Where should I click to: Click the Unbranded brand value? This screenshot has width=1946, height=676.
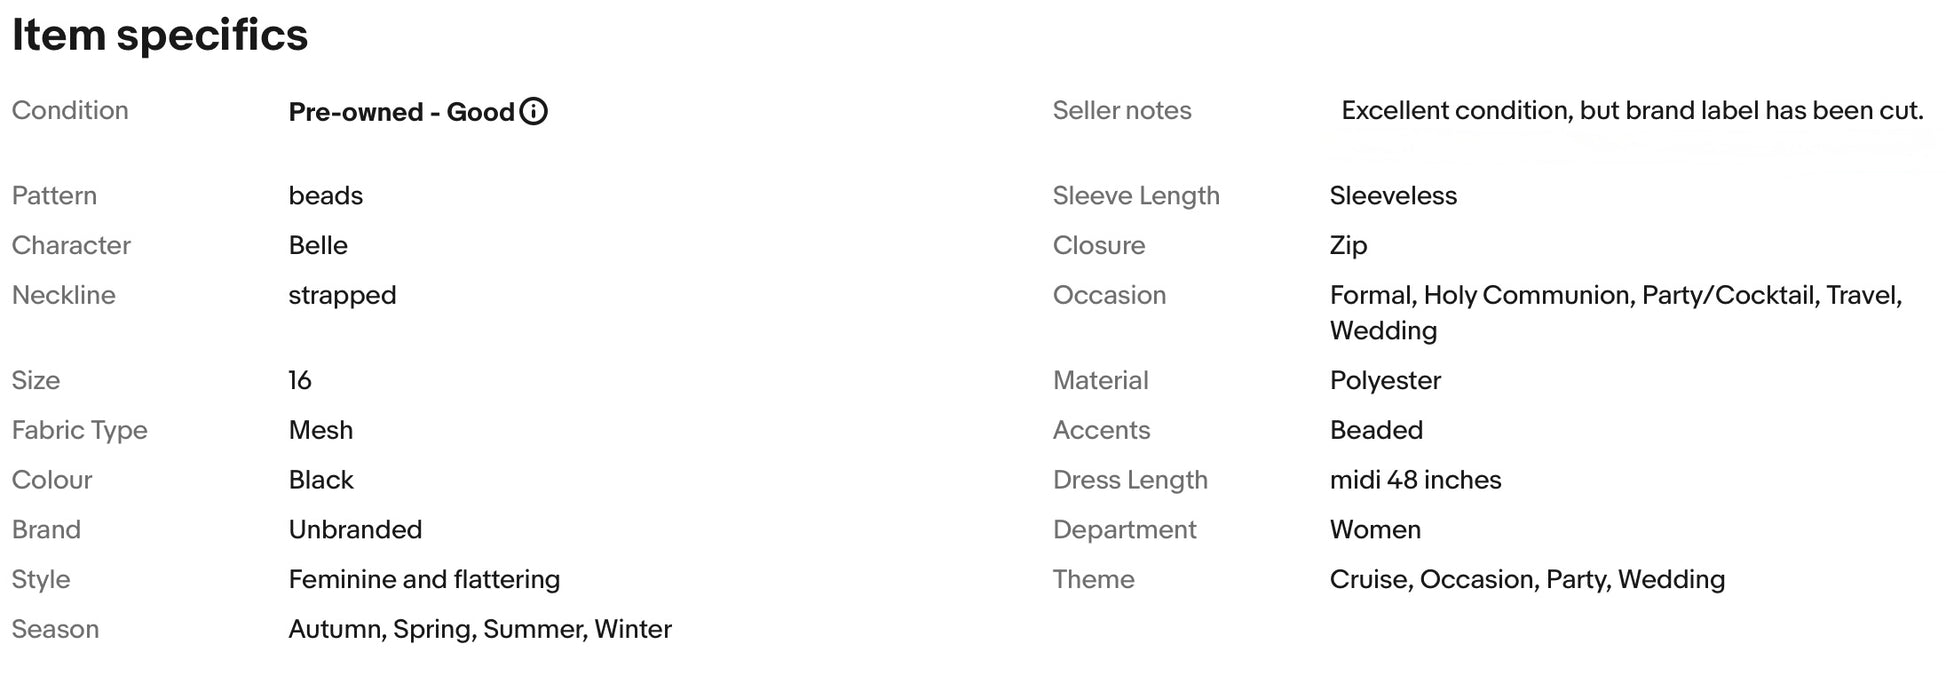point(355,530)
